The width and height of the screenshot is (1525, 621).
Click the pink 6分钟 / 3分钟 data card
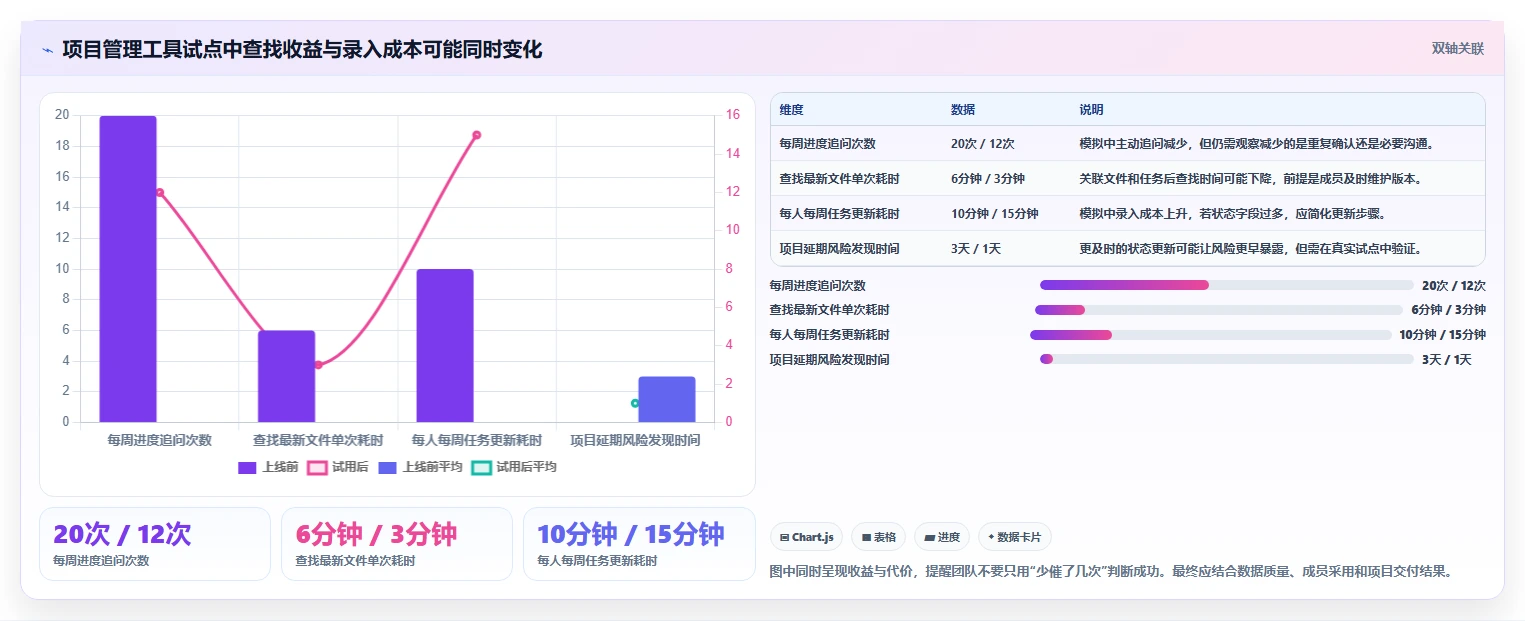point(397,544)
